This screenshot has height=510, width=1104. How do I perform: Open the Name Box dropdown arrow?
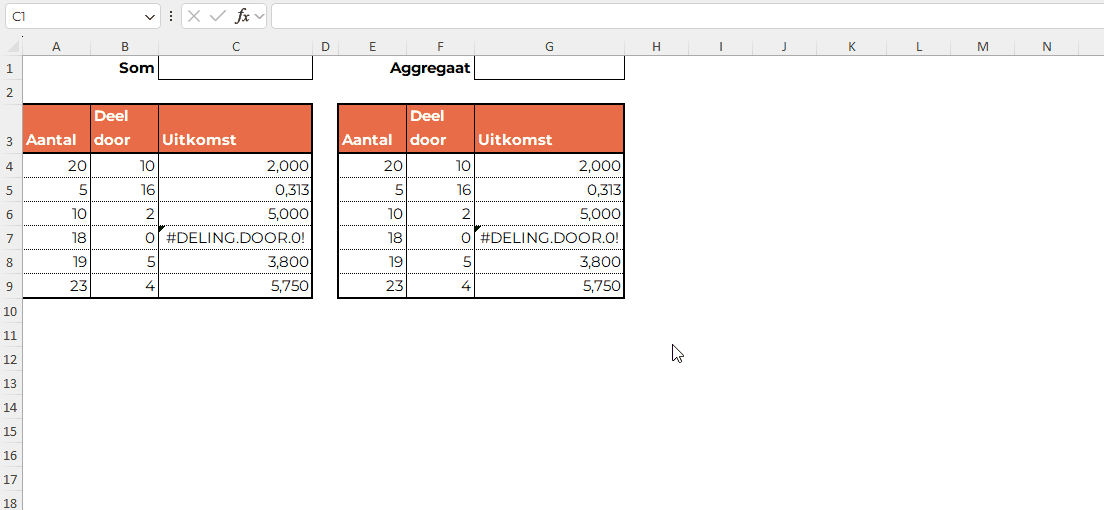click(151, 16)
